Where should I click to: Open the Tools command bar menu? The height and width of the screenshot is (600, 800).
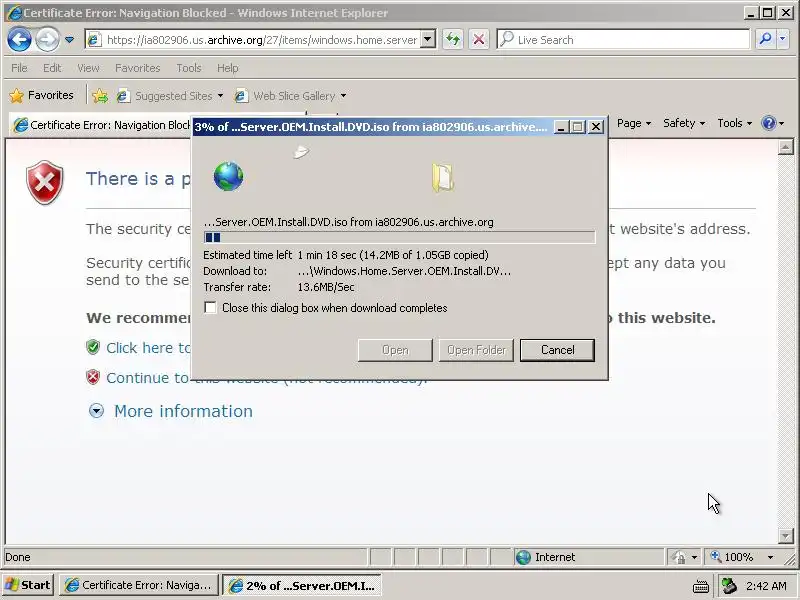coord(734,123)
